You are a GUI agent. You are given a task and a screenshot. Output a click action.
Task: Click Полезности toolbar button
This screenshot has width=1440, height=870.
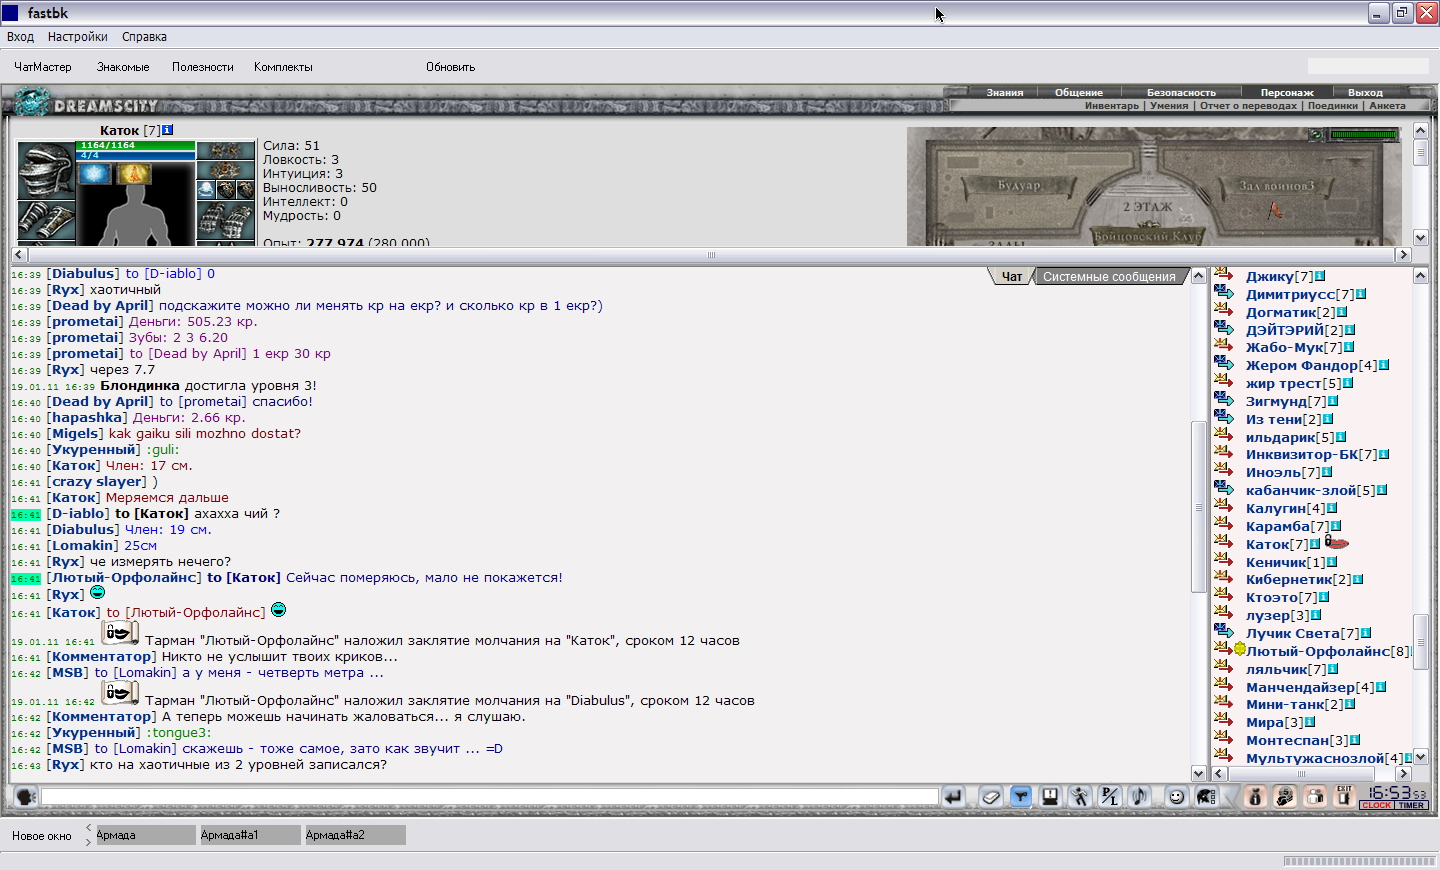click(203, 67)
